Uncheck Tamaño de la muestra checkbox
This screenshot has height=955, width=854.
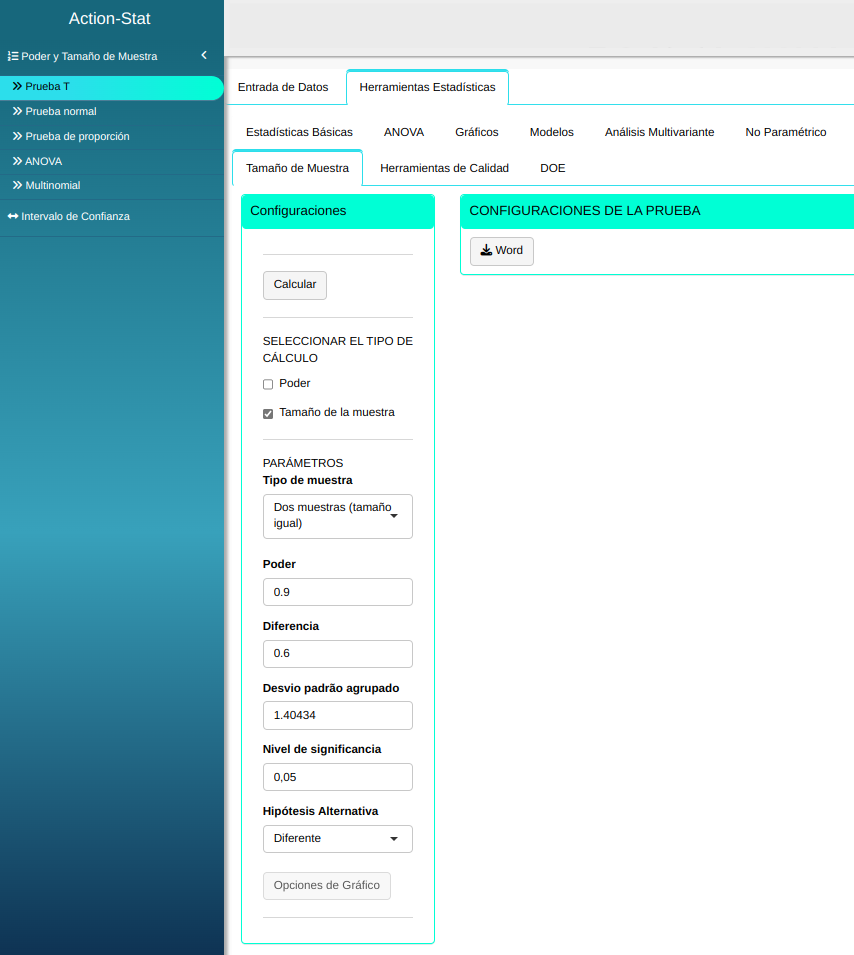point(268,413)
